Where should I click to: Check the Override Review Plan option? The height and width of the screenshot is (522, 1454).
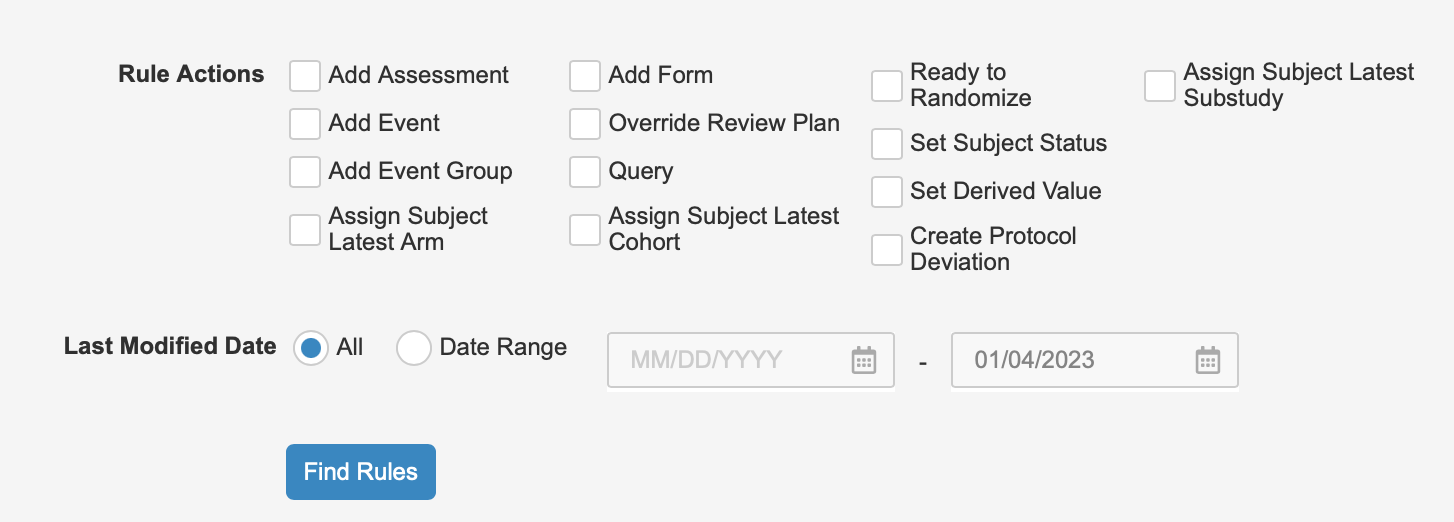(585, 124)
